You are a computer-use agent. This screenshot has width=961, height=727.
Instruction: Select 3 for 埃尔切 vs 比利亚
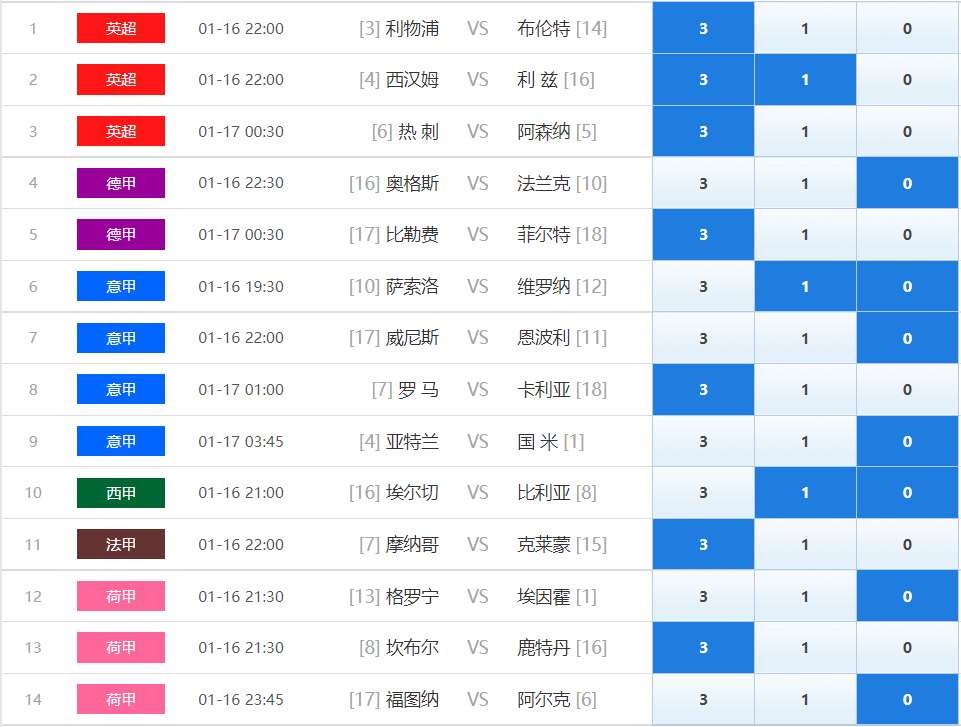(x=703, y=493)
